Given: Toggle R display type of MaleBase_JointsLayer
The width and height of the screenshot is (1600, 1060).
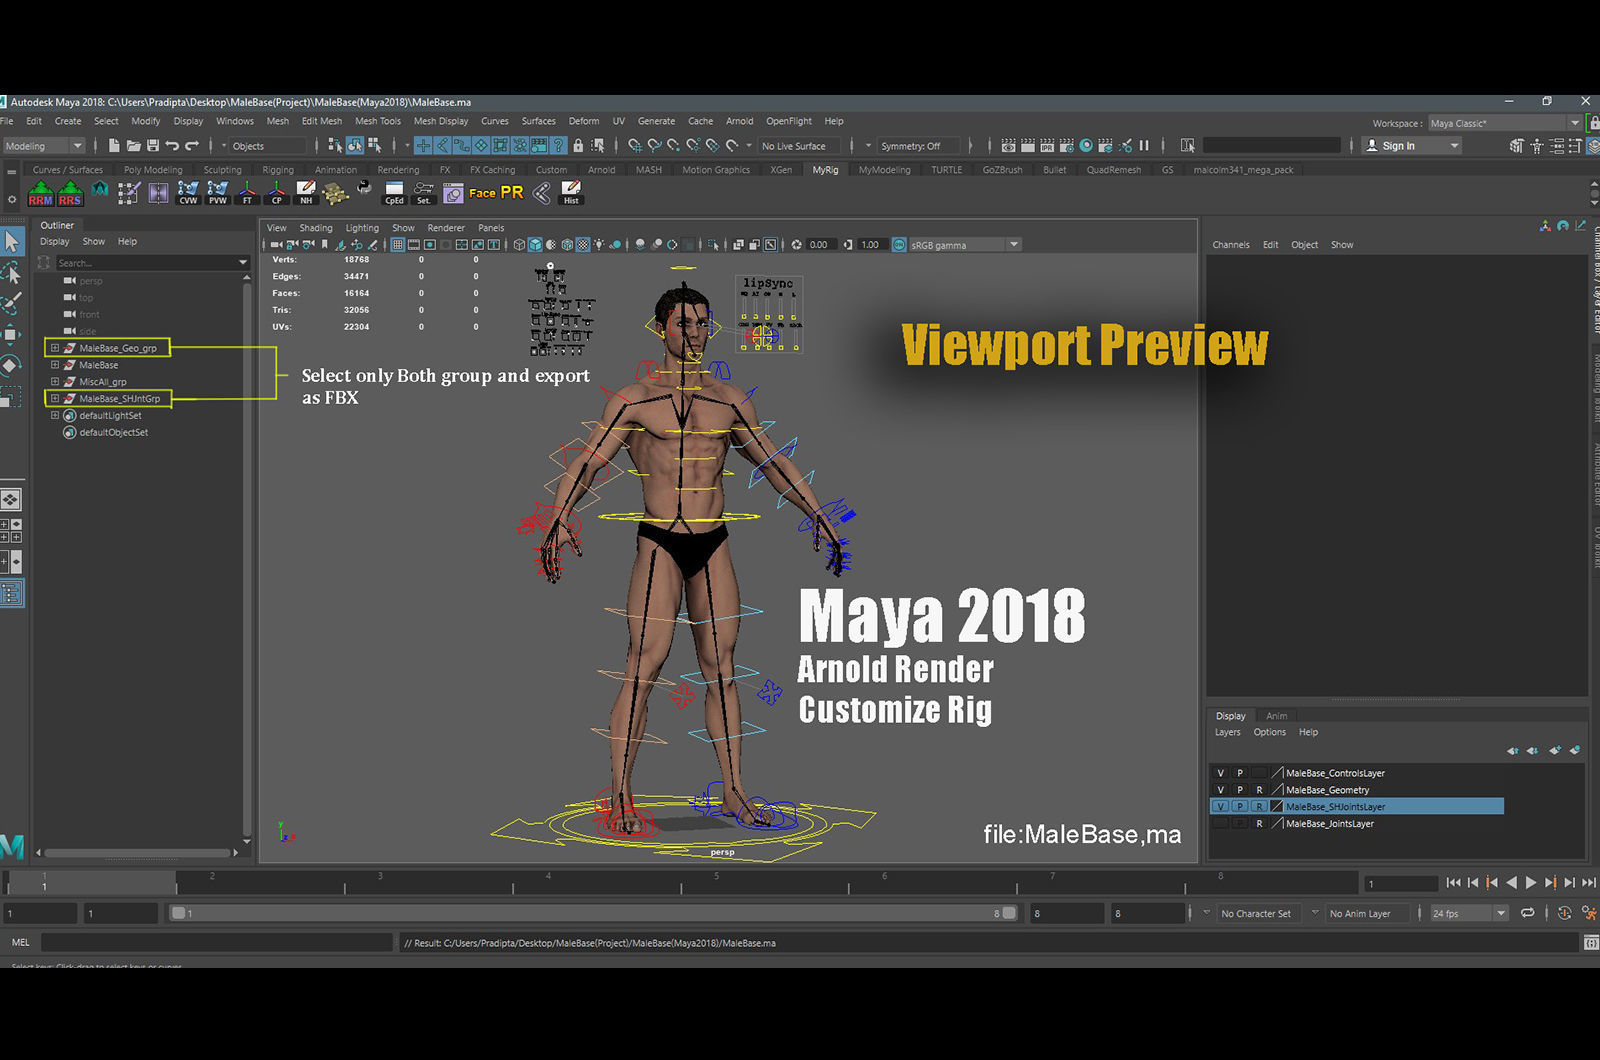Looking at the screenshot, I should pos(1259,824).
